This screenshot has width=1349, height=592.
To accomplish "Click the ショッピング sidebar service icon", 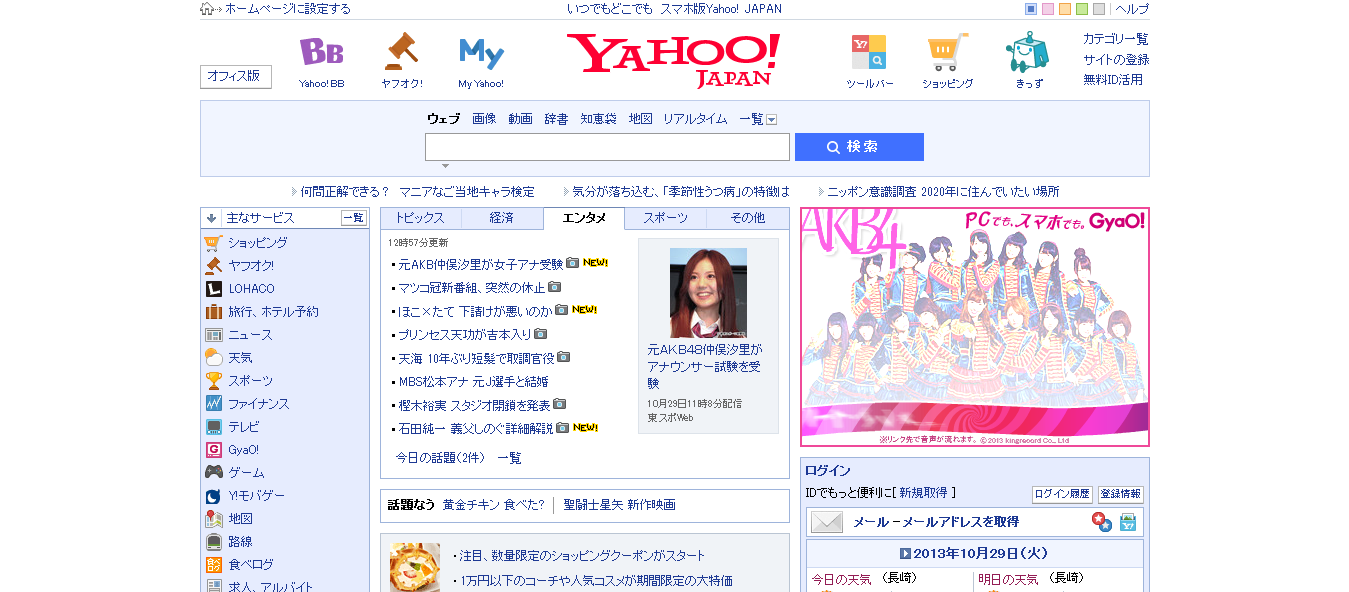I will [x=213, y=243].
